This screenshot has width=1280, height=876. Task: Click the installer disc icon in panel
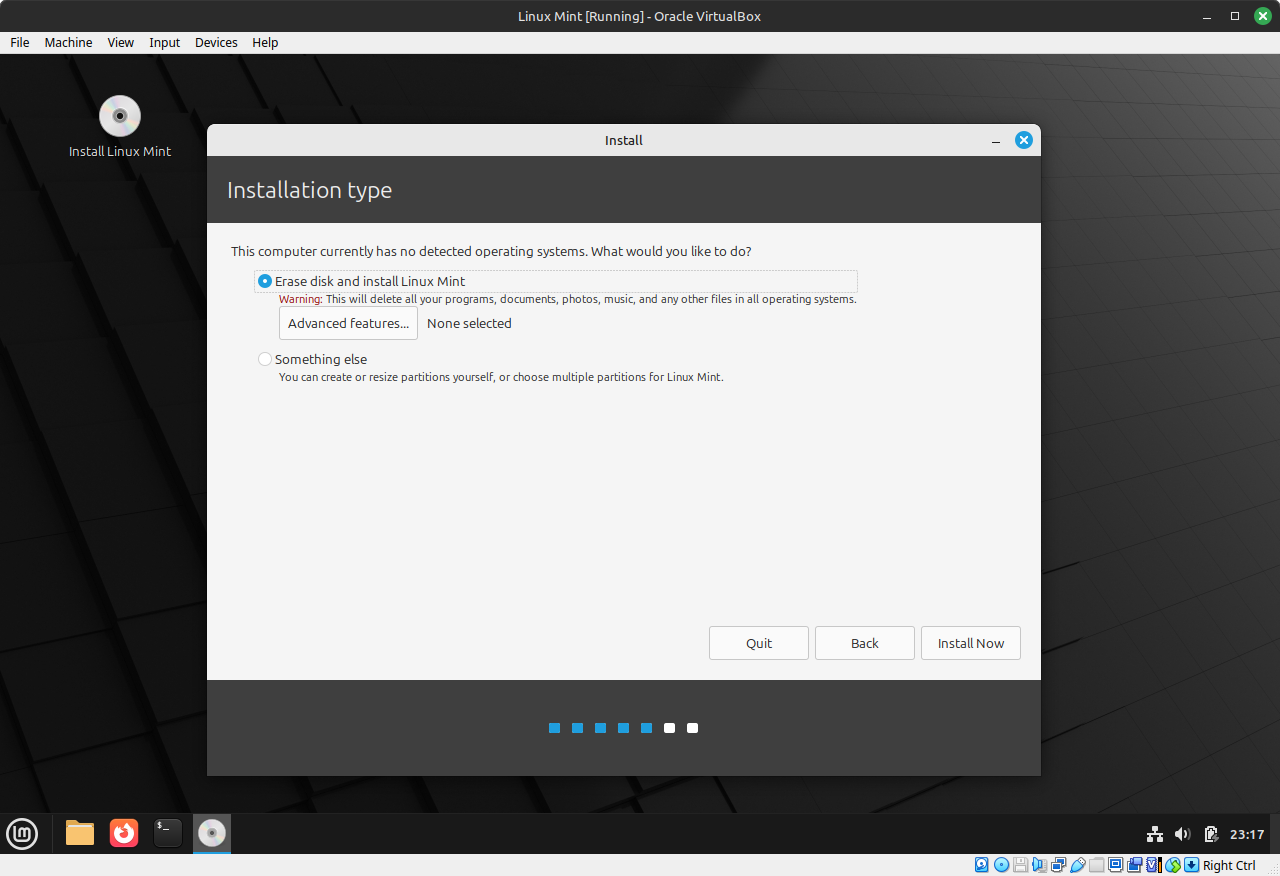212,833
